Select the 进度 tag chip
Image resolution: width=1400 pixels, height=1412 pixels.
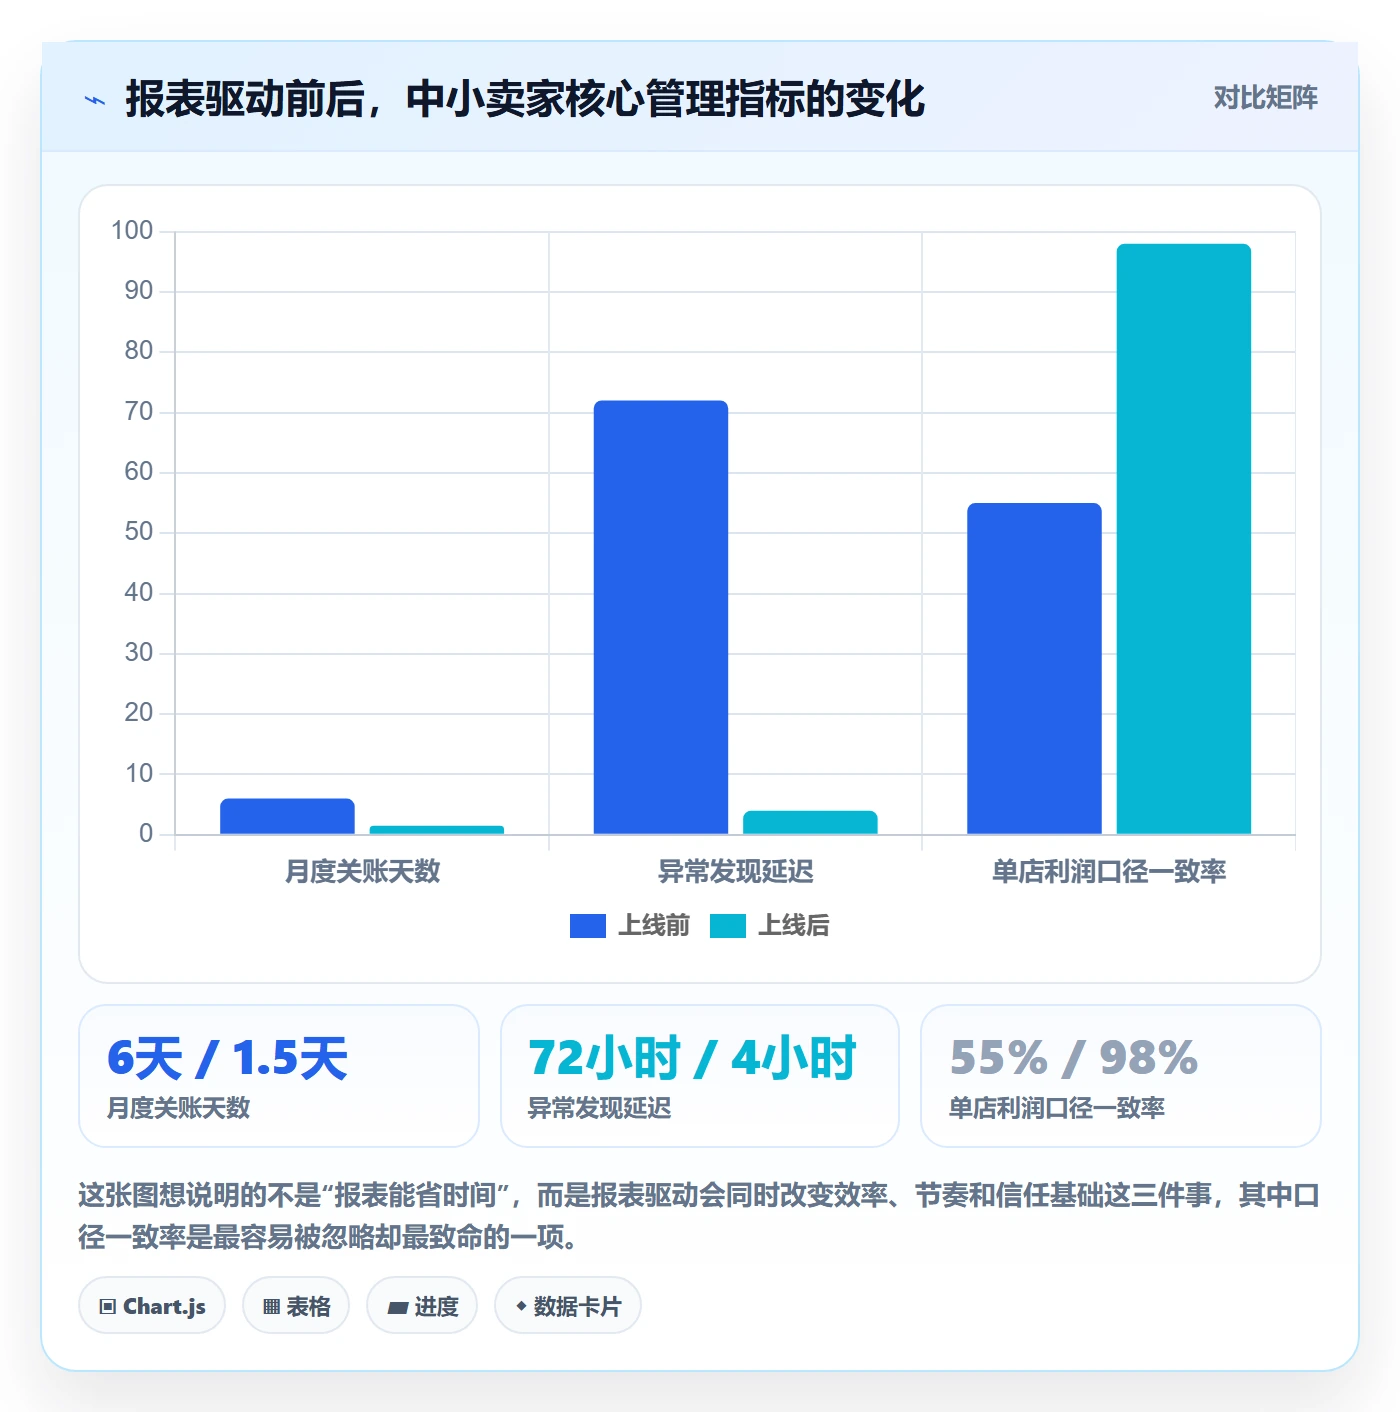(x=422, y=1306)
